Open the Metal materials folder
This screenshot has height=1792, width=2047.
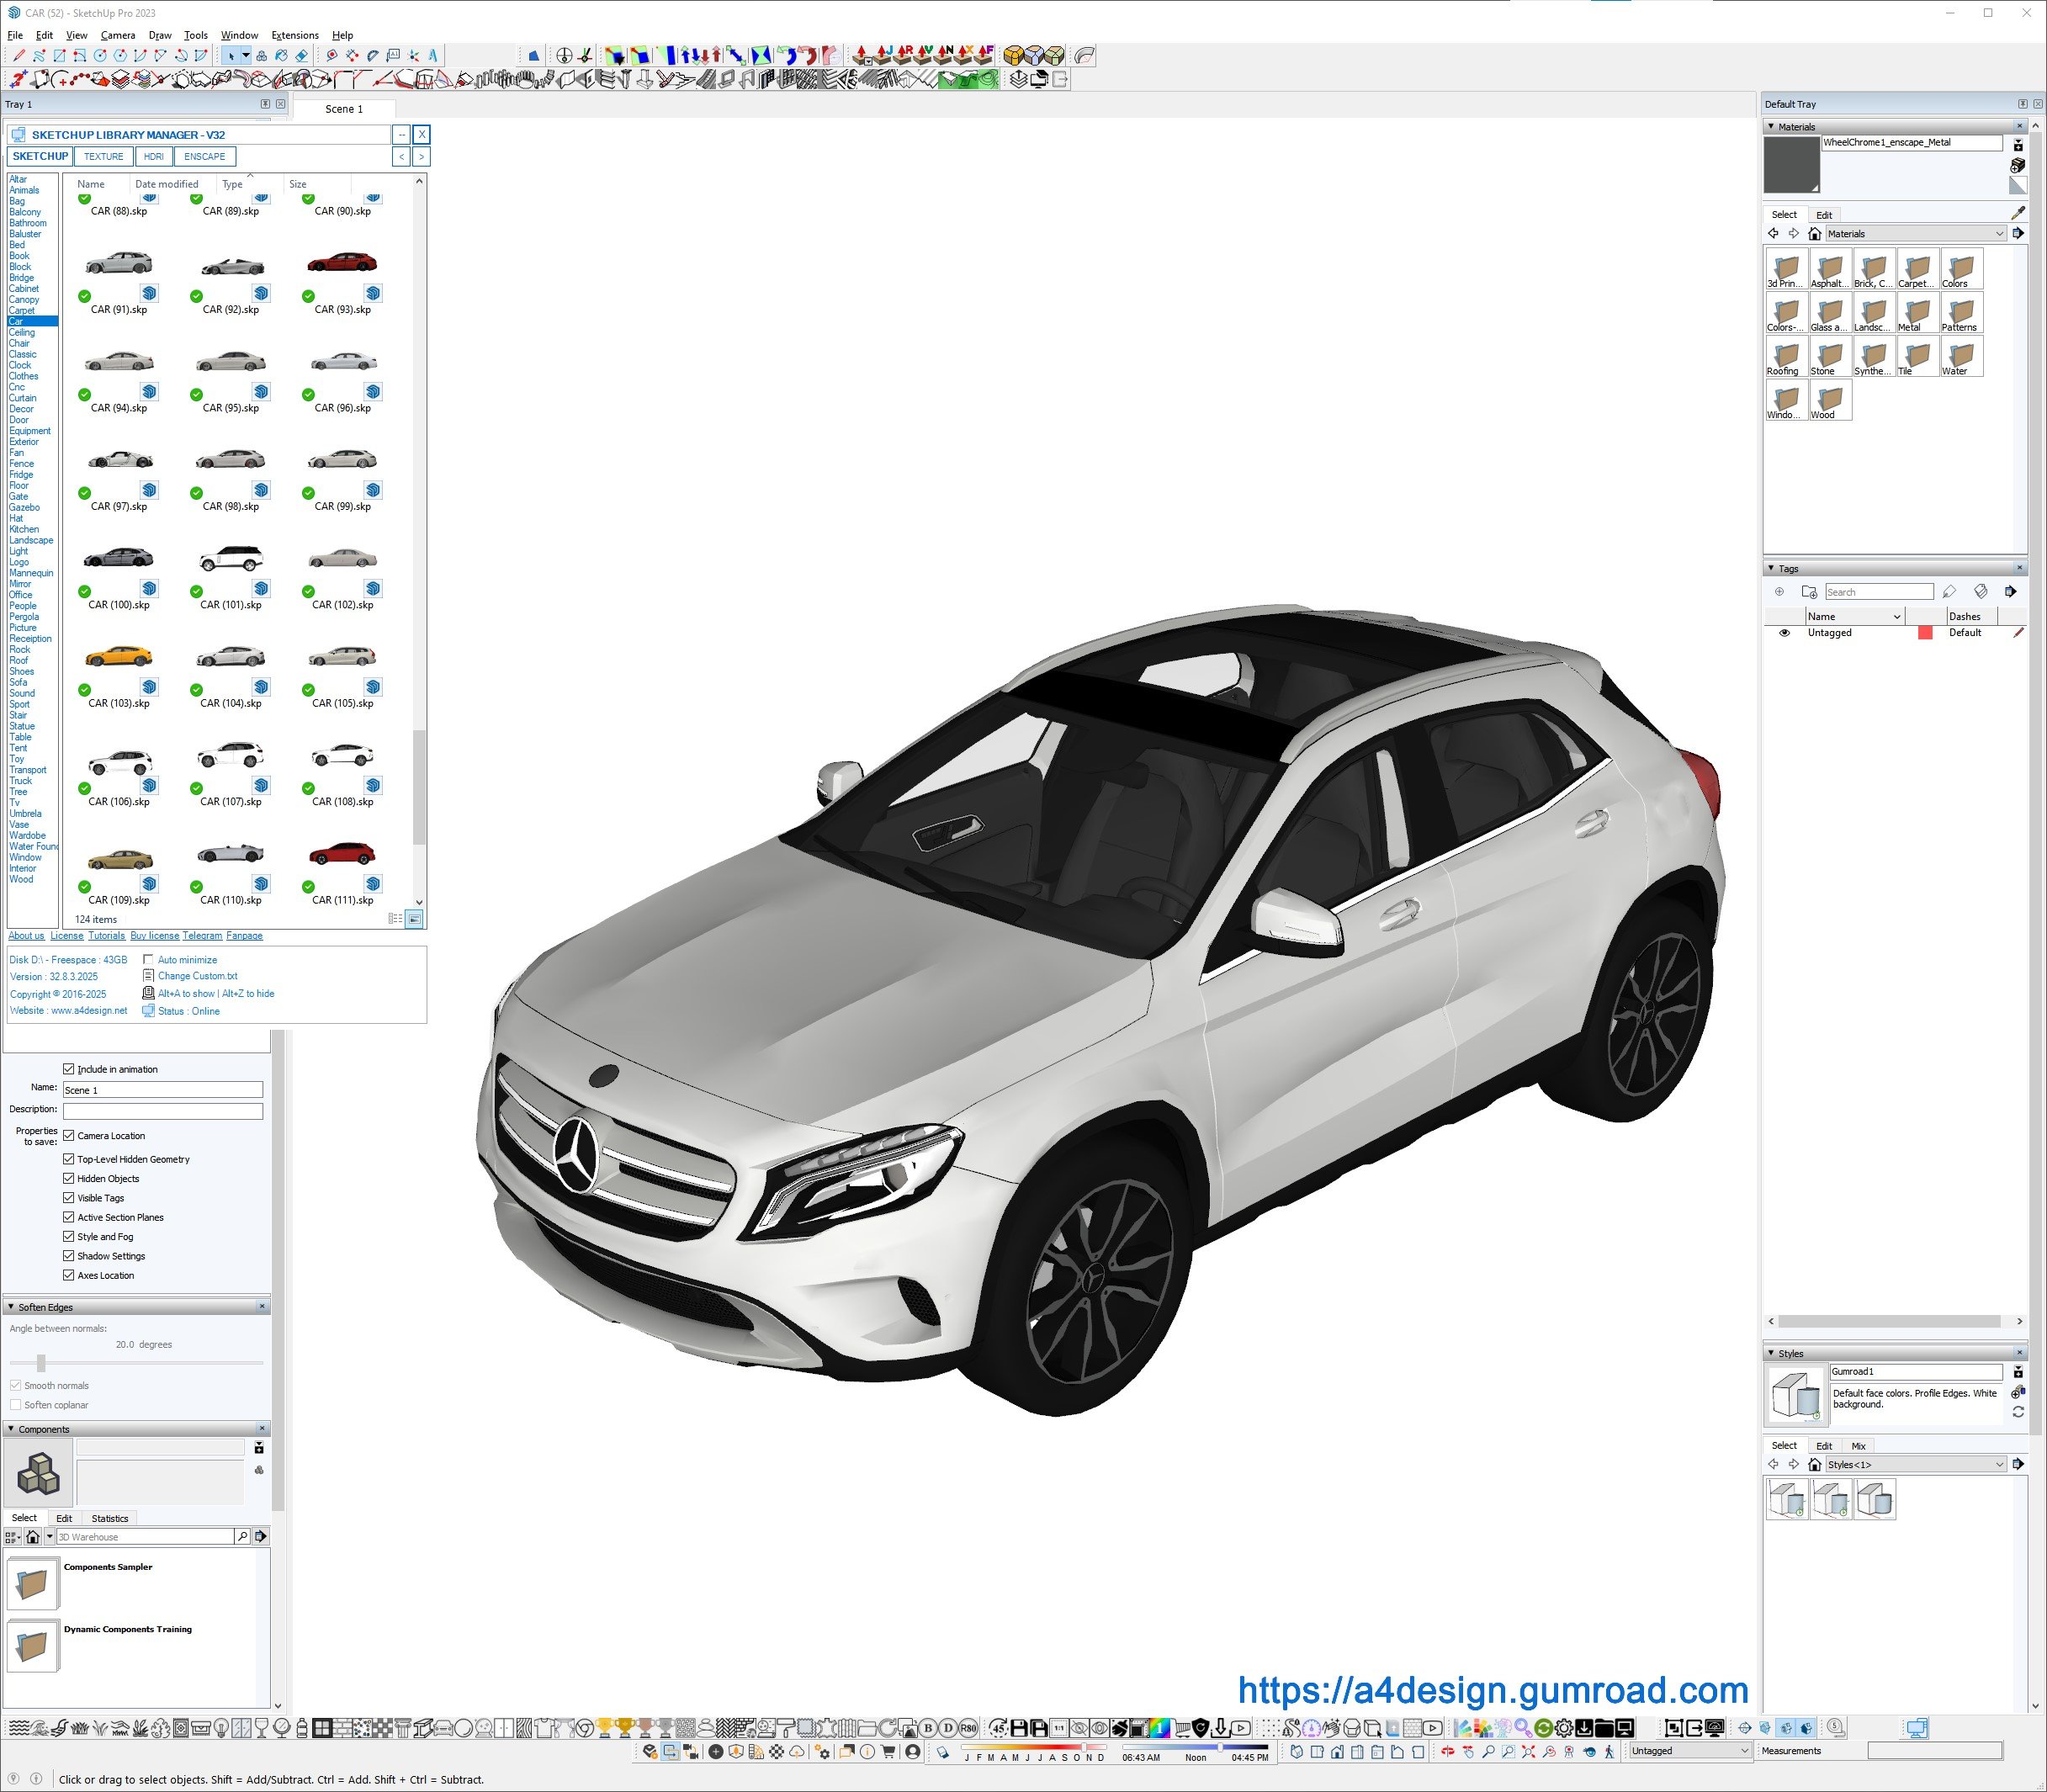[x=1916, y=312]
